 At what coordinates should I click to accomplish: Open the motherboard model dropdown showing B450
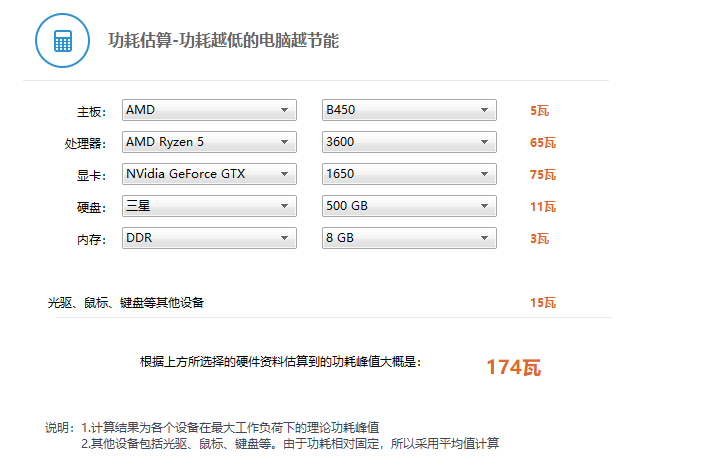(x=409, y=110)
